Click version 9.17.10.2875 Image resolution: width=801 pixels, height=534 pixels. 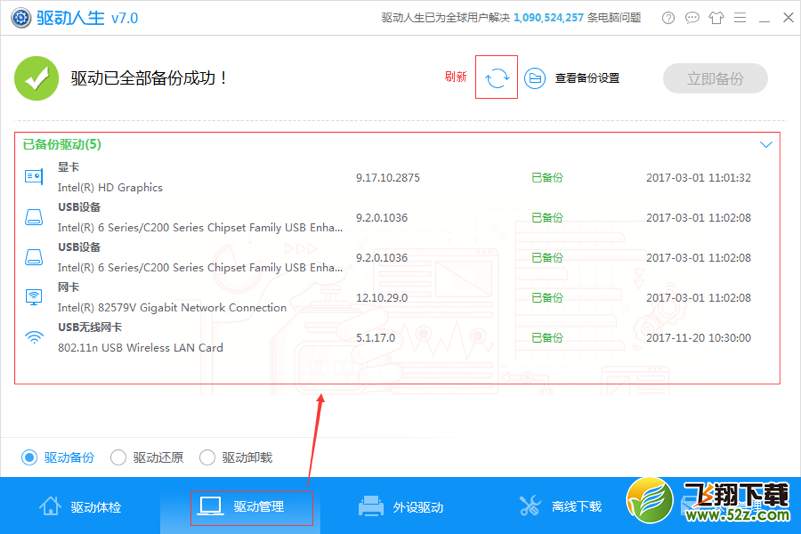coord(388,178)
